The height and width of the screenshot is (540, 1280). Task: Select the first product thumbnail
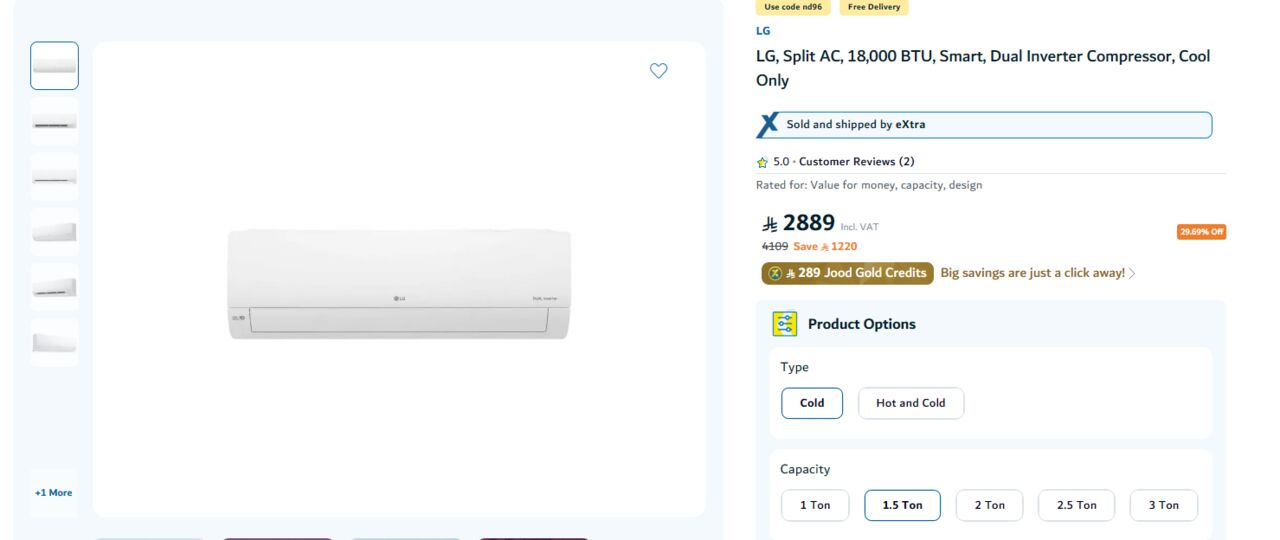tap(54, 66)
